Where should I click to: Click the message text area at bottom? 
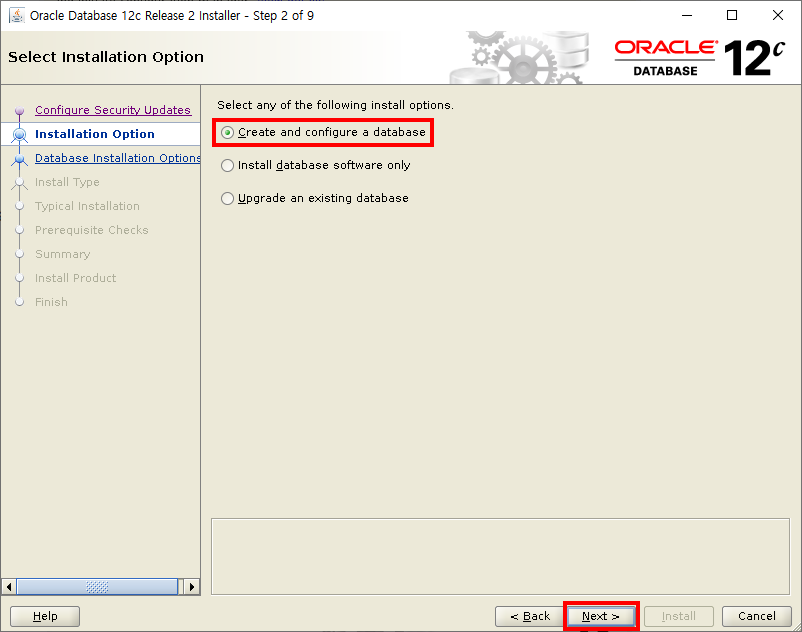[500, 556]
